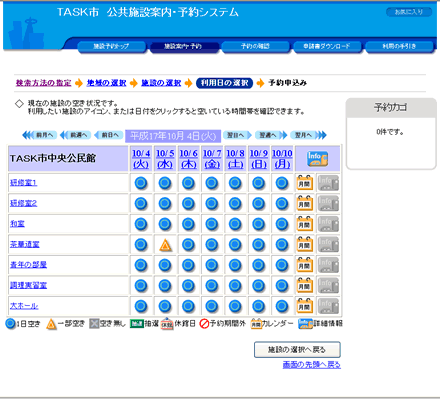
Task: Select the available circle for 大ホール on 10/8
Action: pyautogui.click(x=235, y=306)
